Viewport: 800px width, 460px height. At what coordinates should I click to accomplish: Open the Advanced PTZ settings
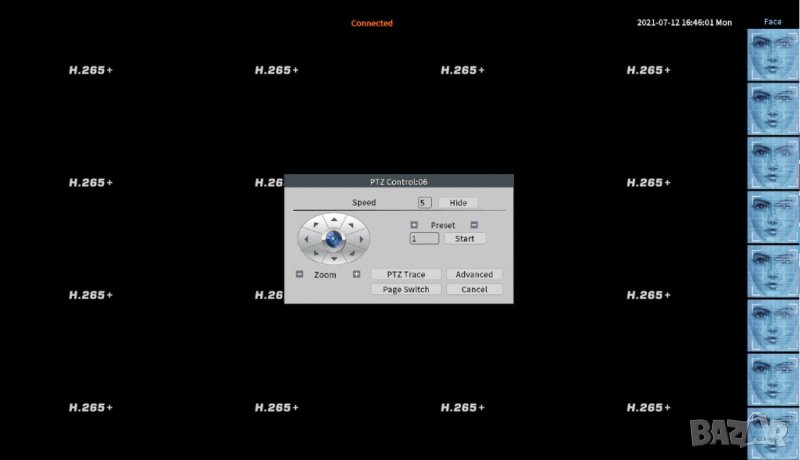(x=474, y=274)
